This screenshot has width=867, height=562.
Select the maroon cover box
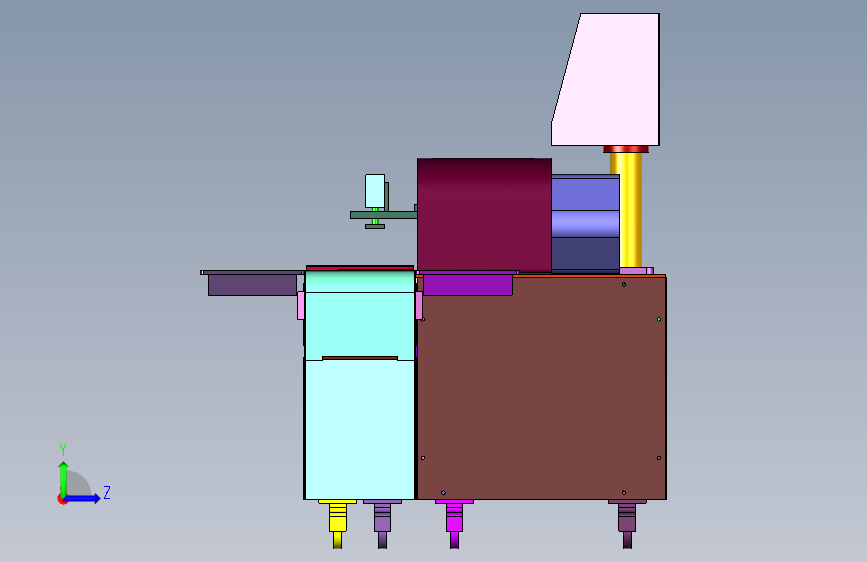(484, 215)
